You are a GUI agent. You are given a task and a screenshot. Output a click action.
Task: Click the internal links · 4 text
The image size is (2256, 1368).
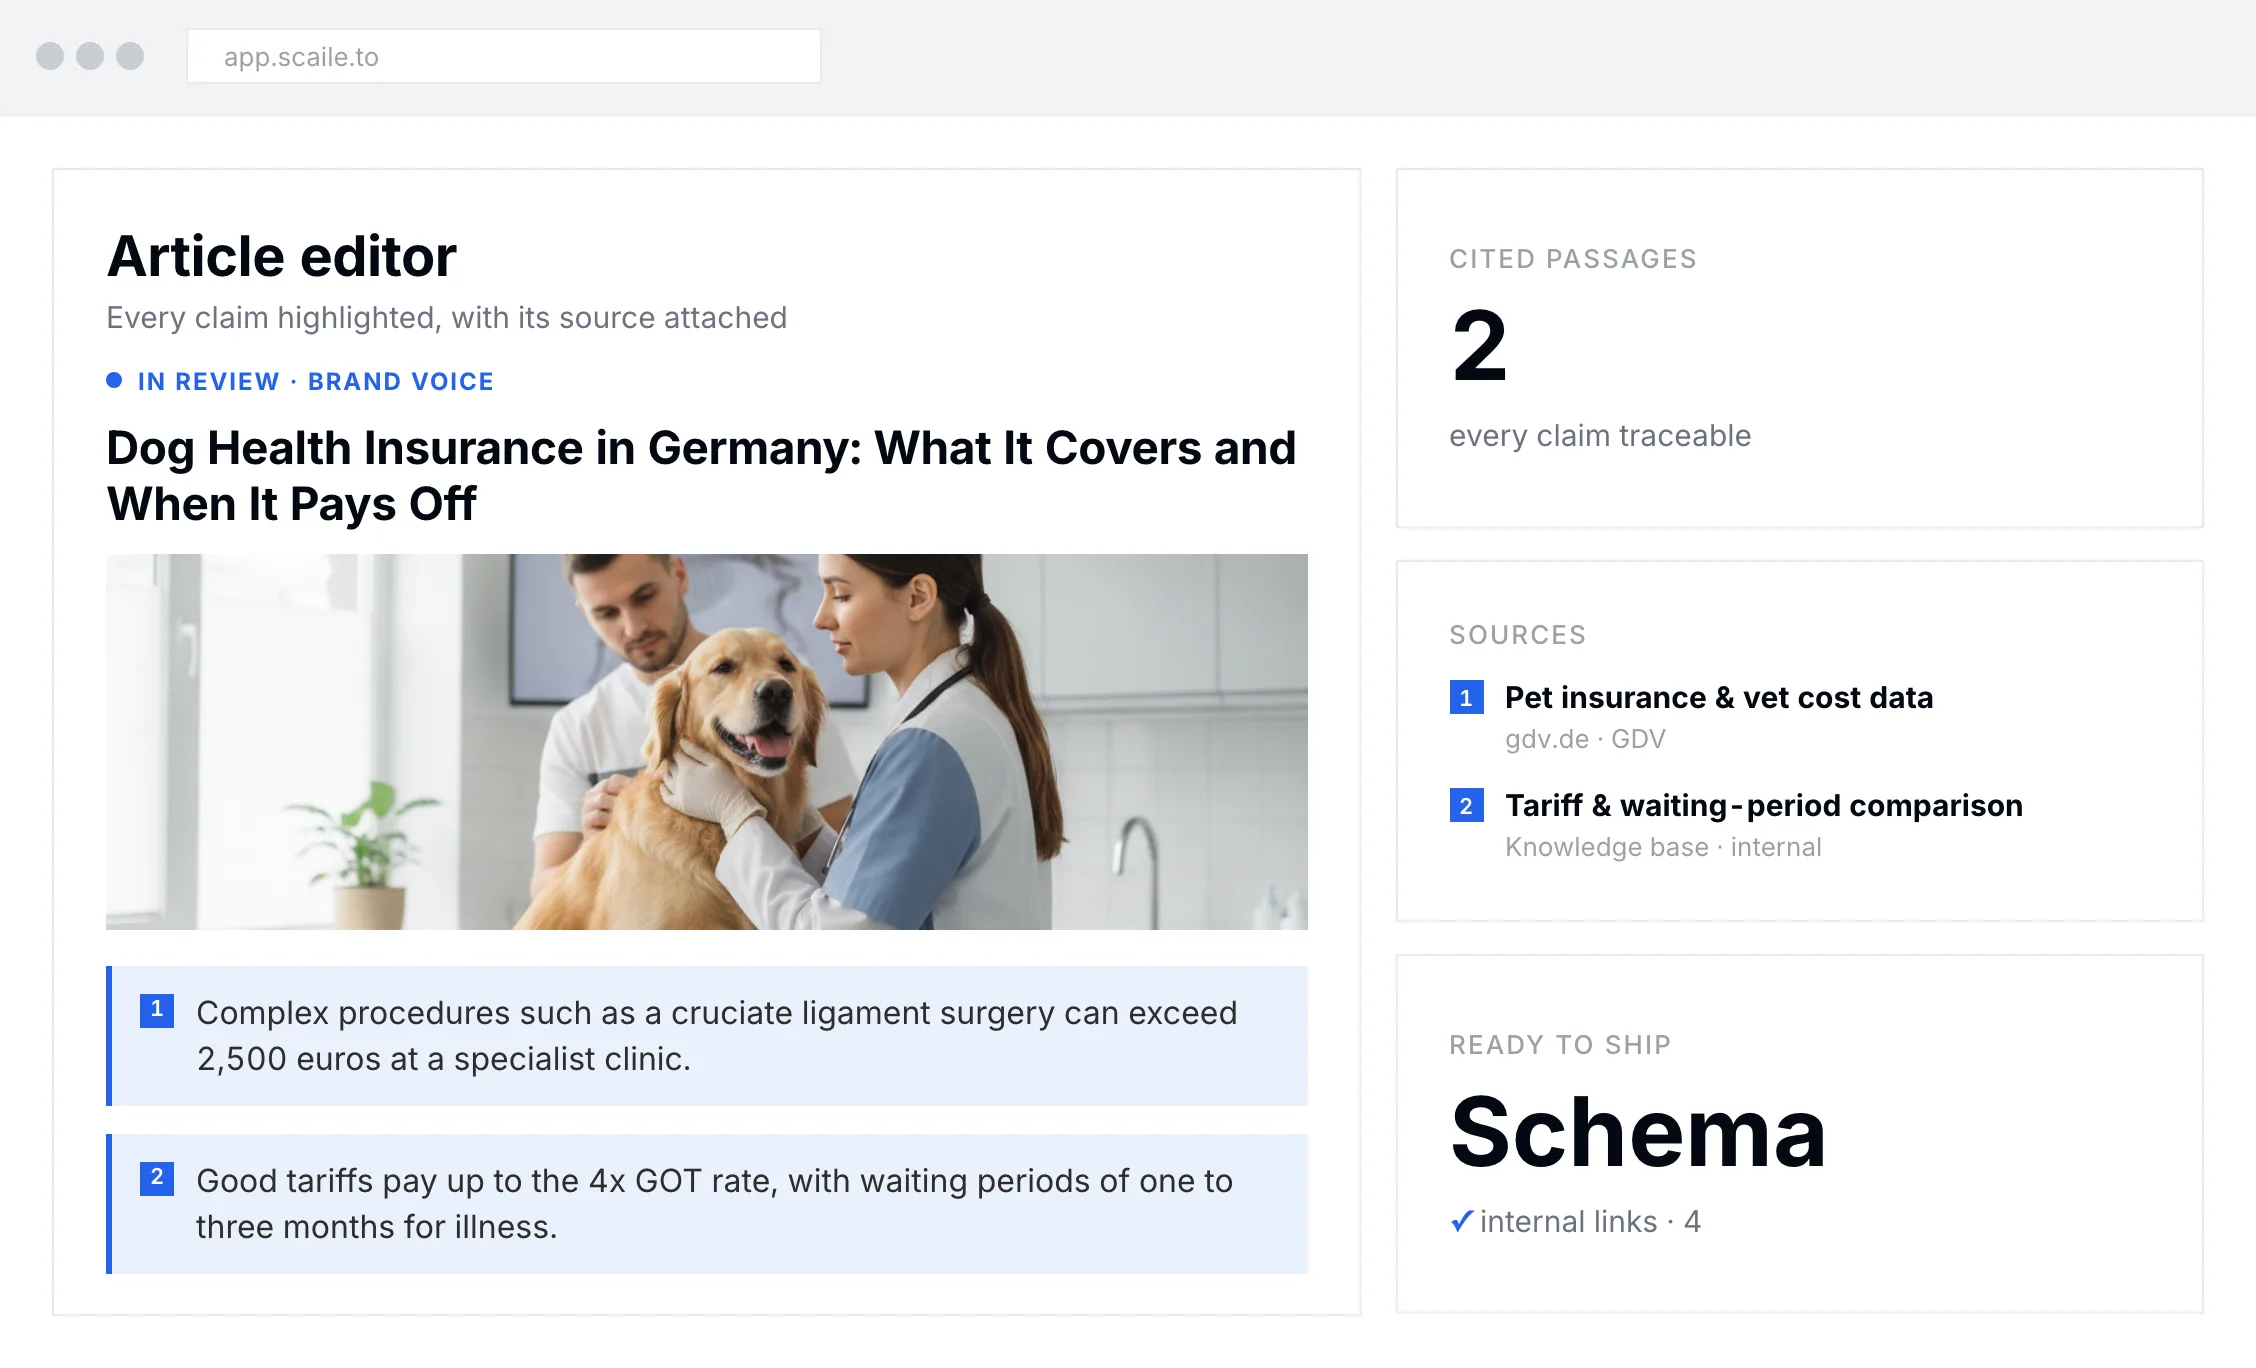click(x=1590, y=1221)
